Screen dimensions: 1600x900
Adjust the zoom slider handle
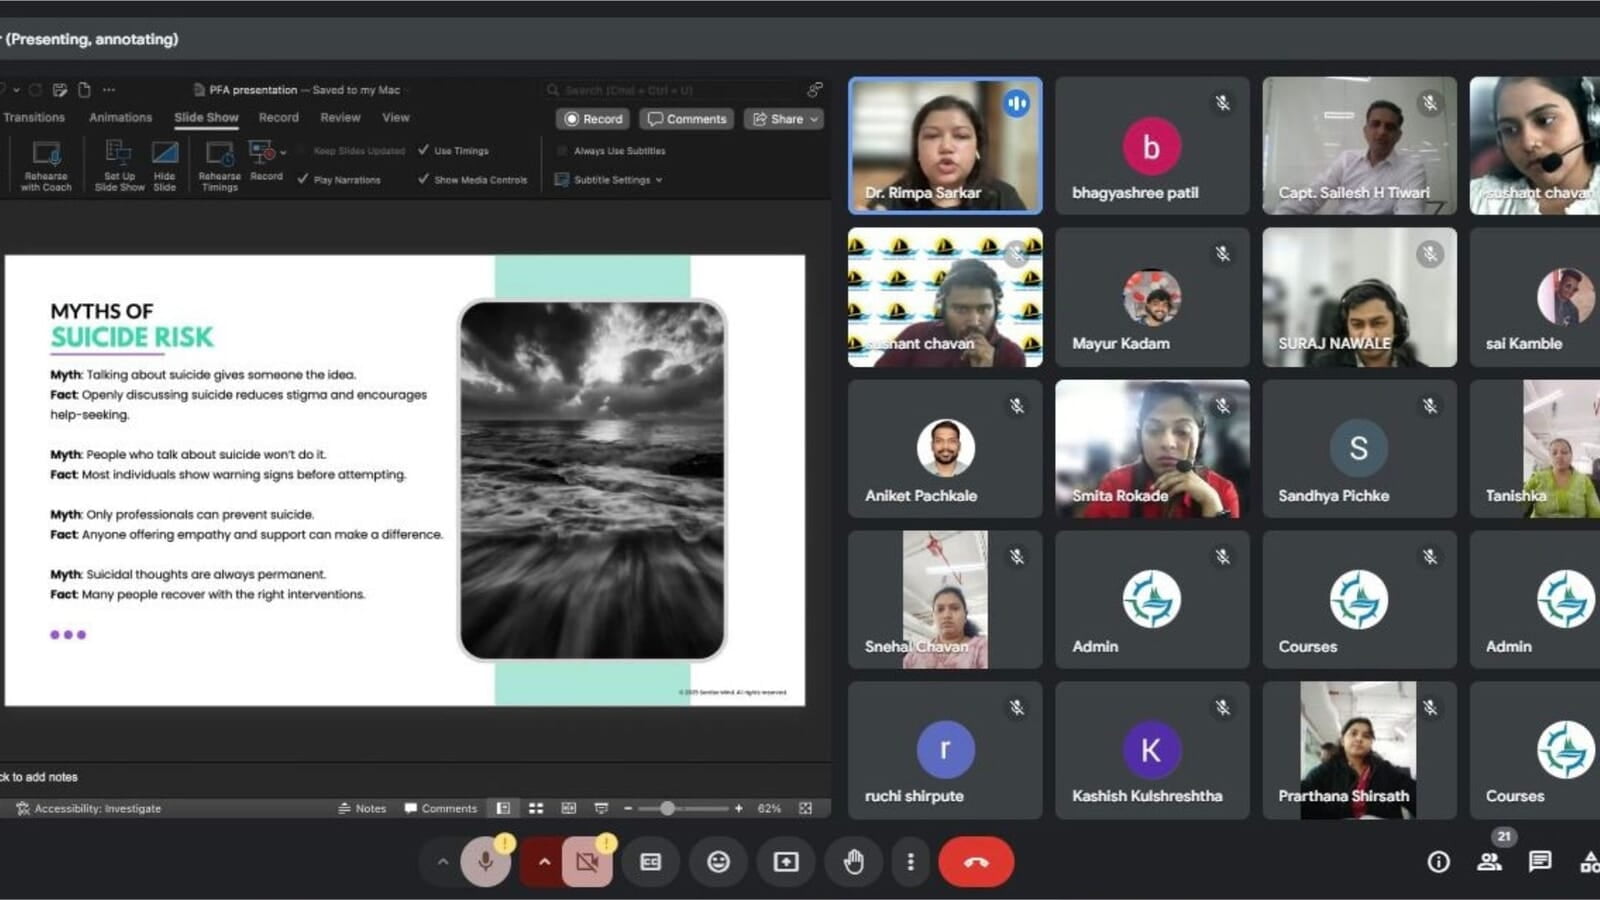(x=667, y=808)
